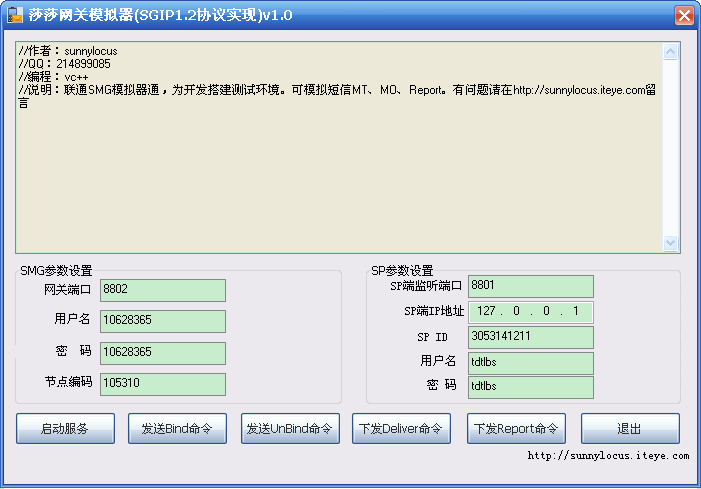Click the log scrollbar up arrow
This screenshot has height=489, width=701.
click(x=670, y=52)
